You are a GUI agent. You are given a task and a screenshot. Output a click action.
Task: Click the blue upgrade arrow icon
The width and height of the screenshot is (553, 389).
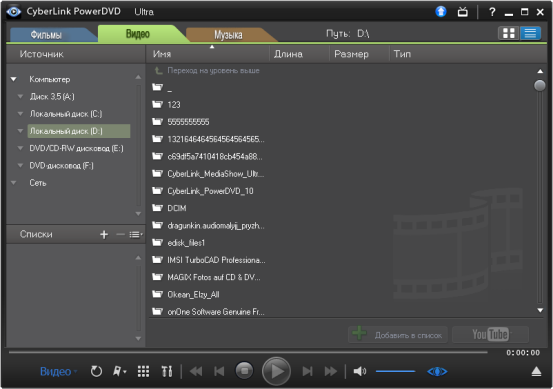pyautogui.click(x=440, y=12)
